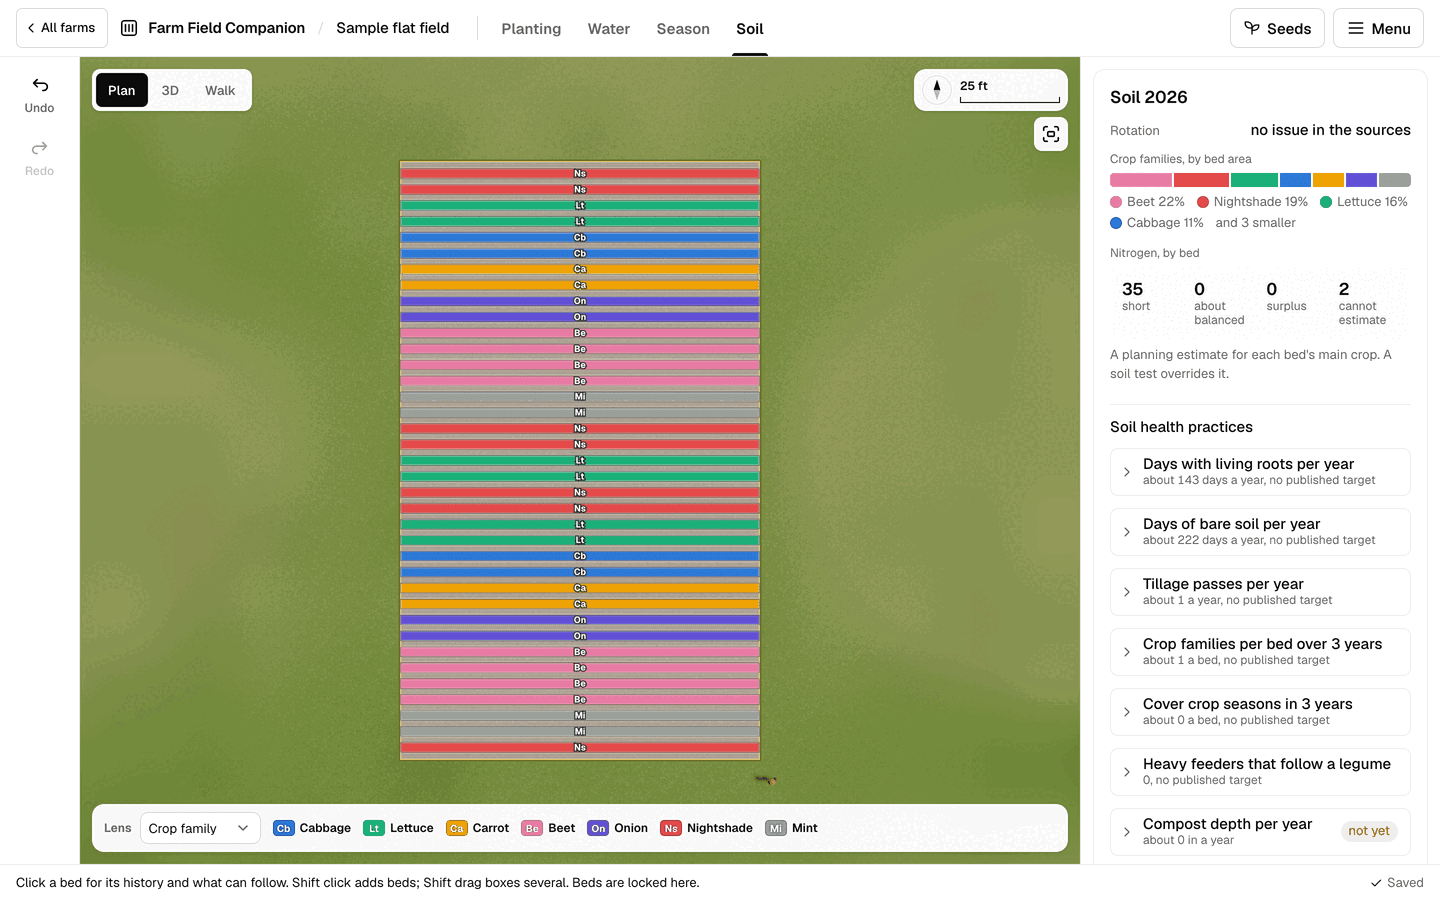1440x900 pixels.
Task: Click the 2 cannot estimate nitrogen count
Action: pyautogui.click(x=1363, y=303)
